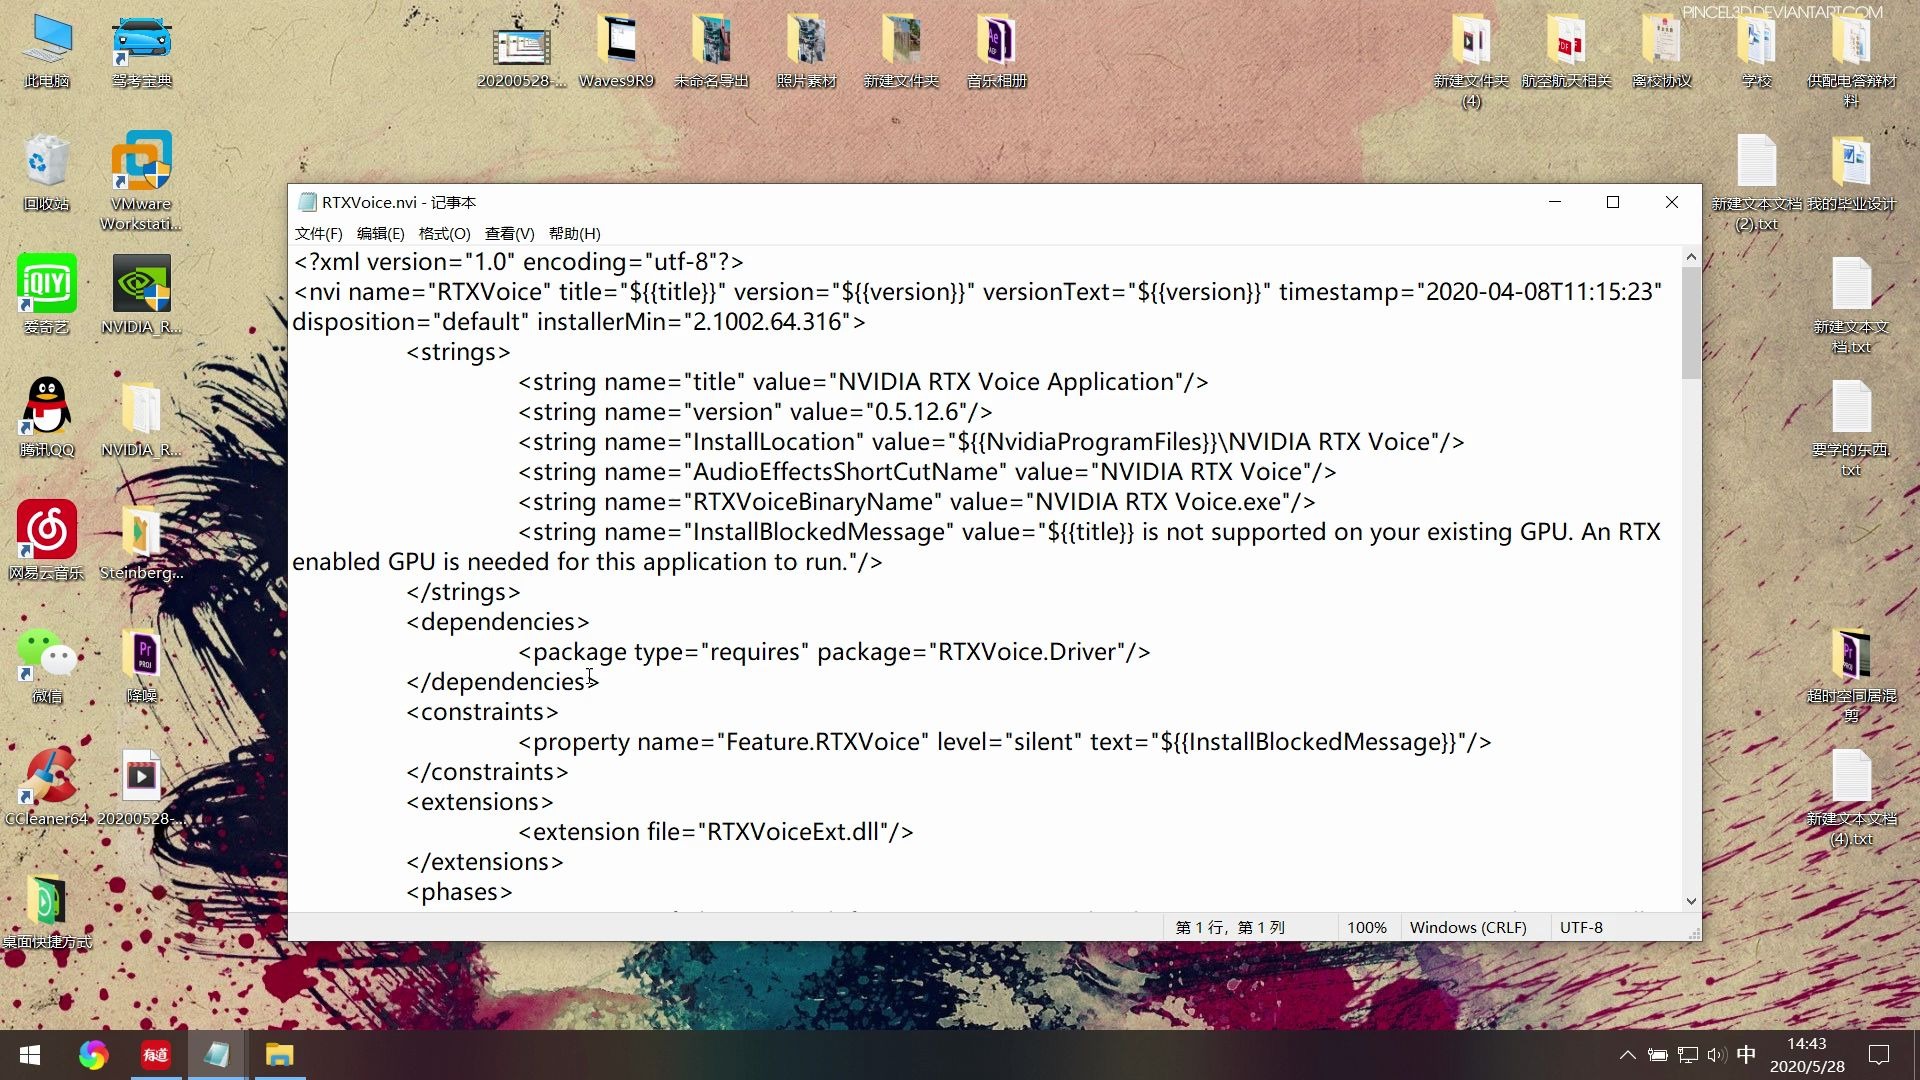Click the Youdao icon in taskbar

(x=155, y=1055)
